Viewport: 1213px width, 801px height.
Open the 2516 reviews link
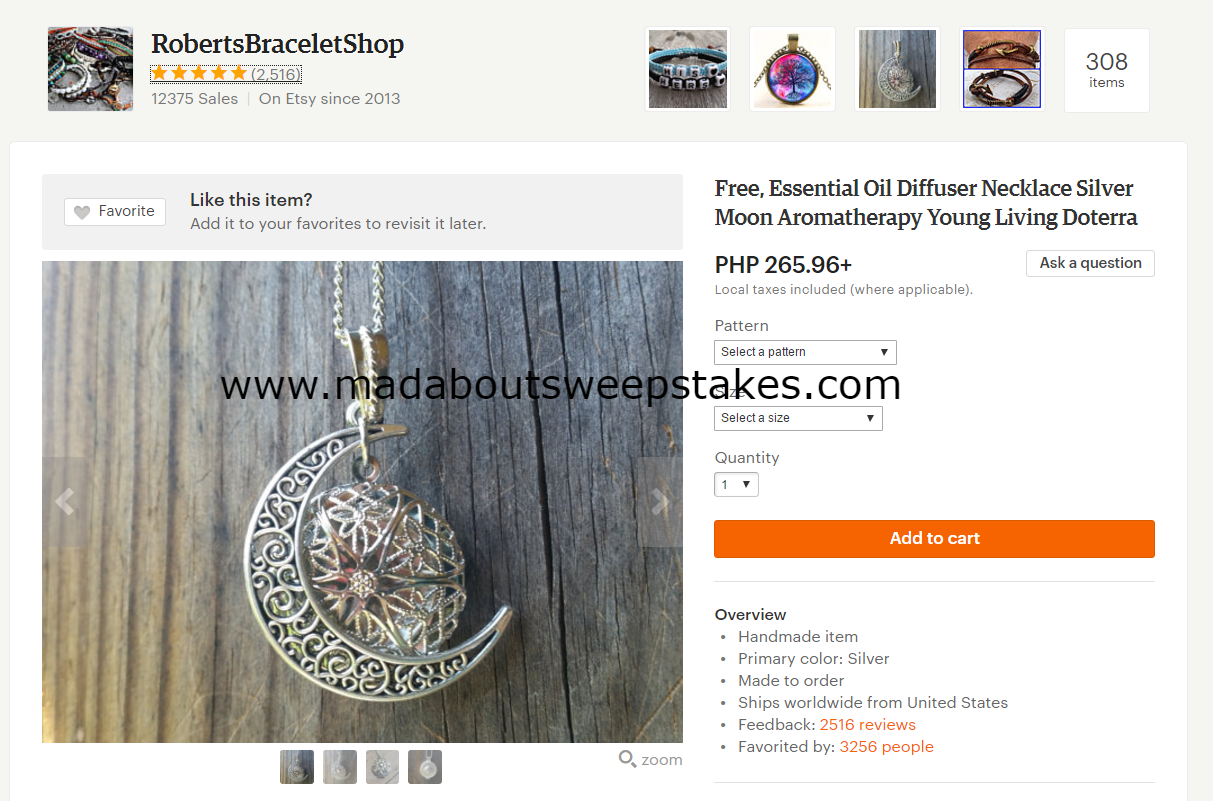[867, 725]
